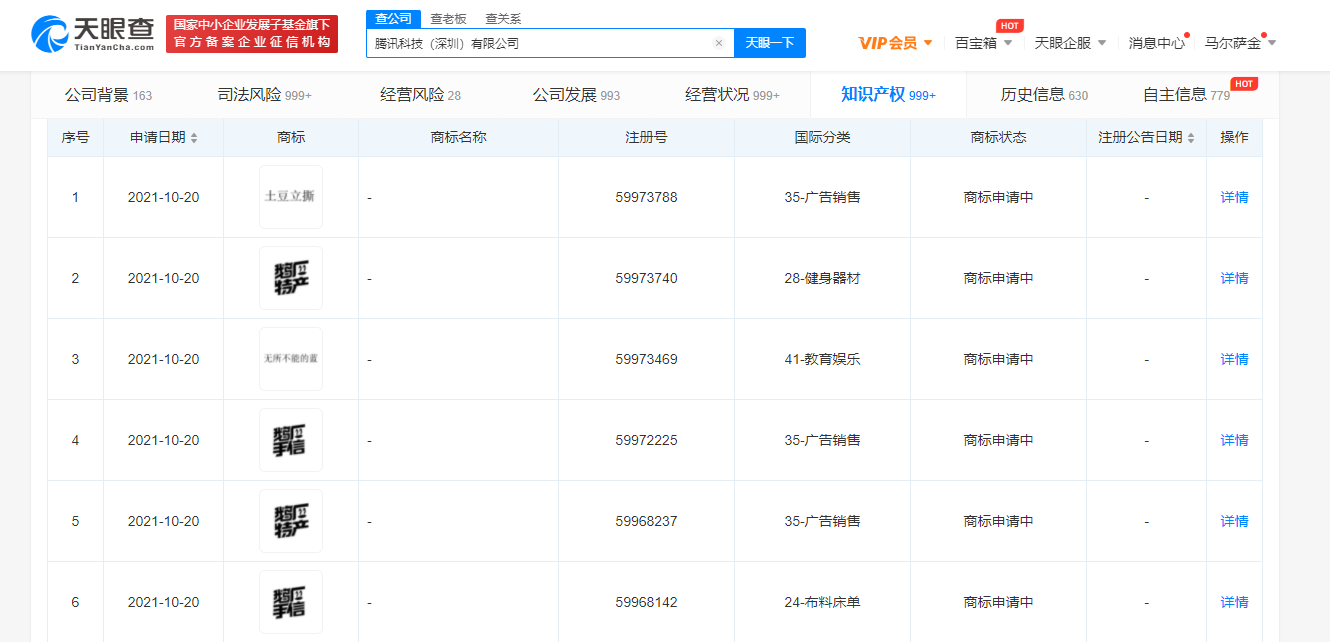1330x642 pixels.
Task: Open trademark image in row 2
Action: point(291,278)
